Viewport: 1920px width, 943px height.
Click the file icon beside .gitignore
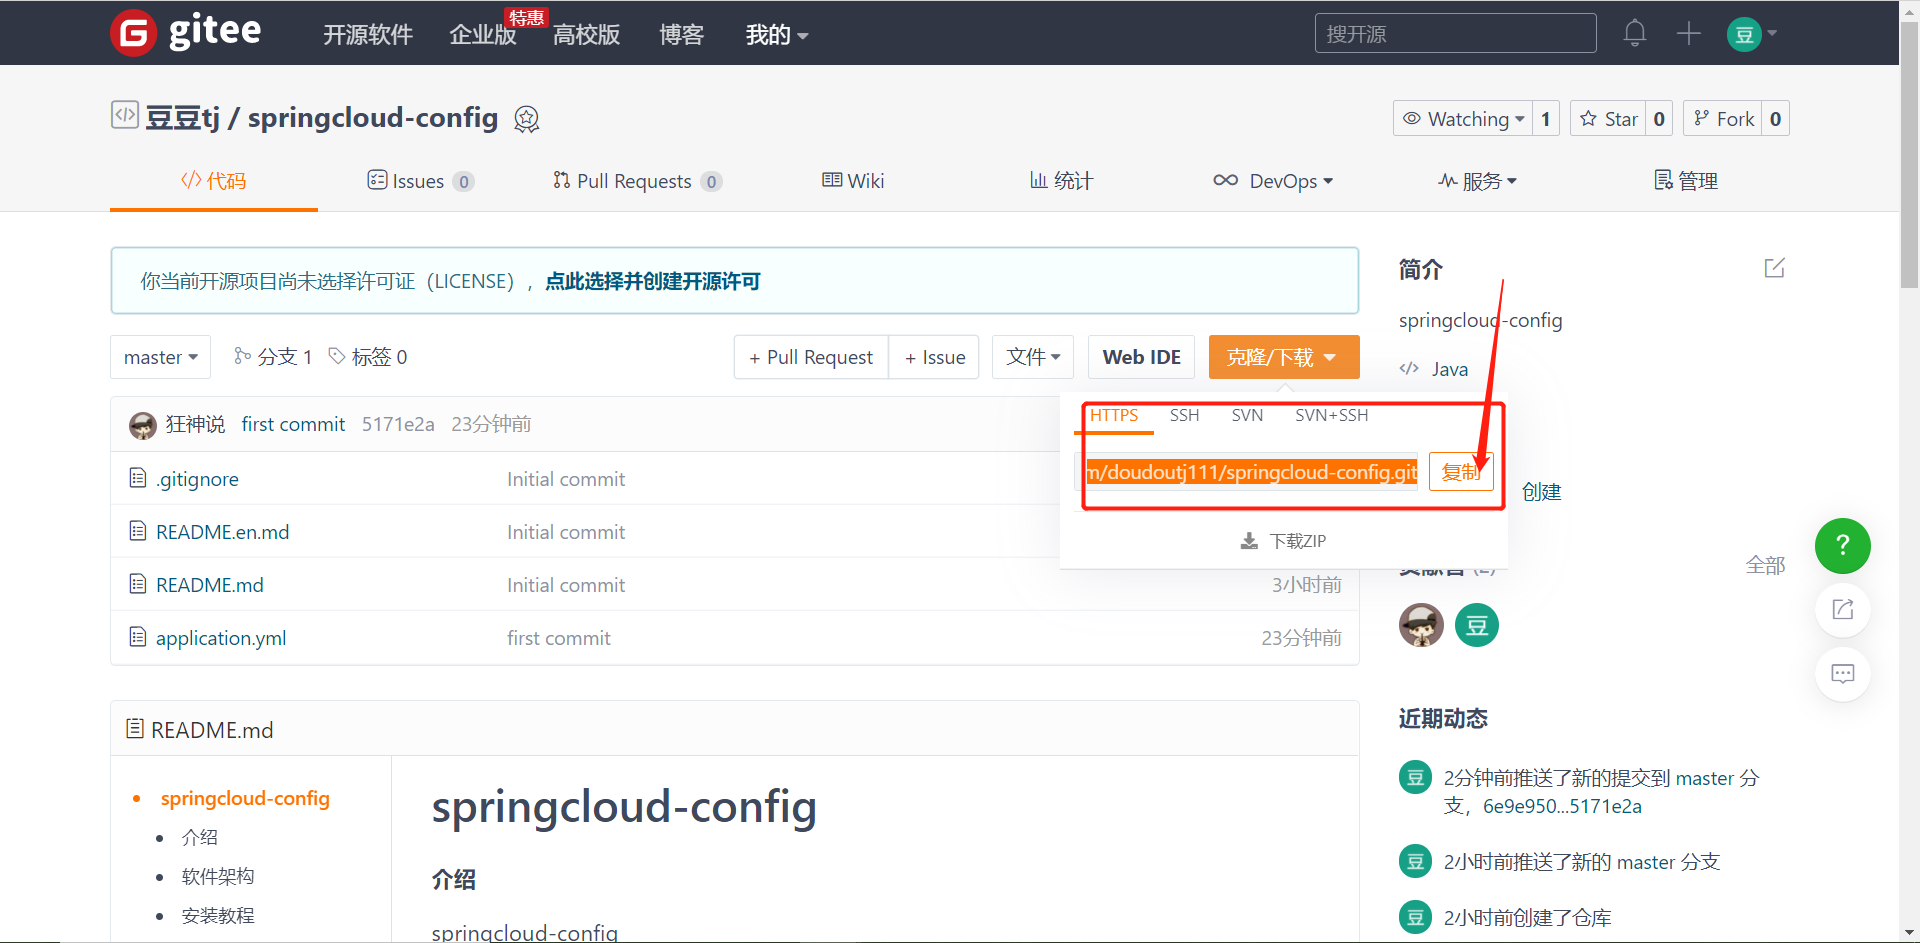pyautogui.click(x=138, y=479)
